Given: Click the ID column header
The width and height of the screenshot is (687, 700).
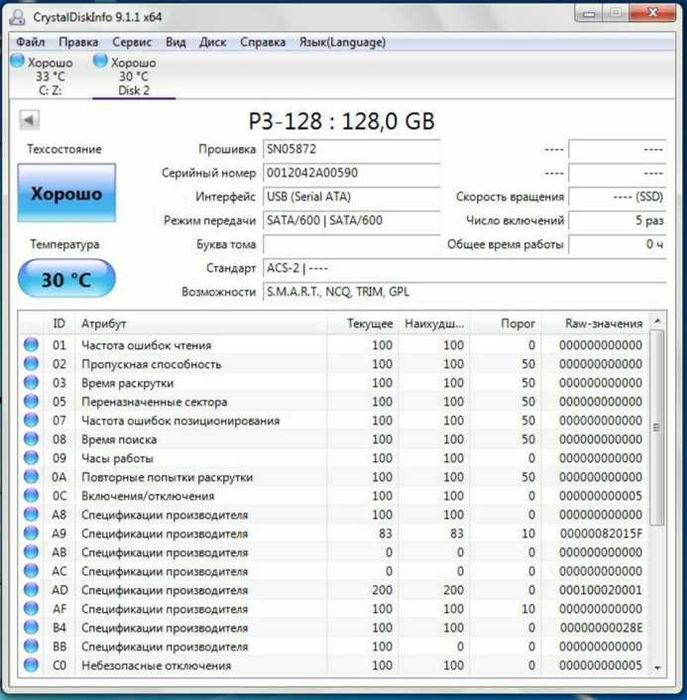Looking at the screenshot, I should pos(59,324).
